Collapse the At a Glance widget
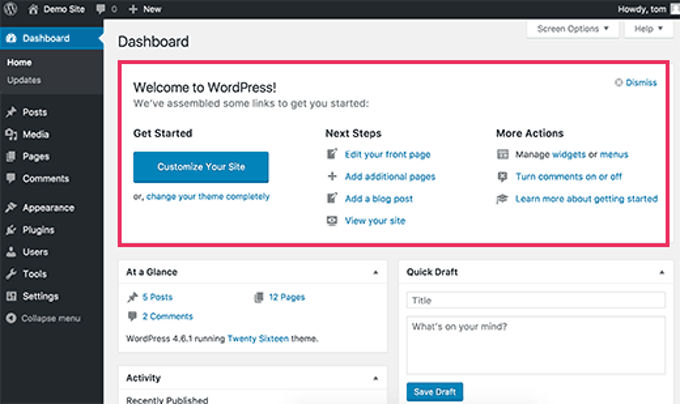The image size is (680, 404). pos(376,272)
